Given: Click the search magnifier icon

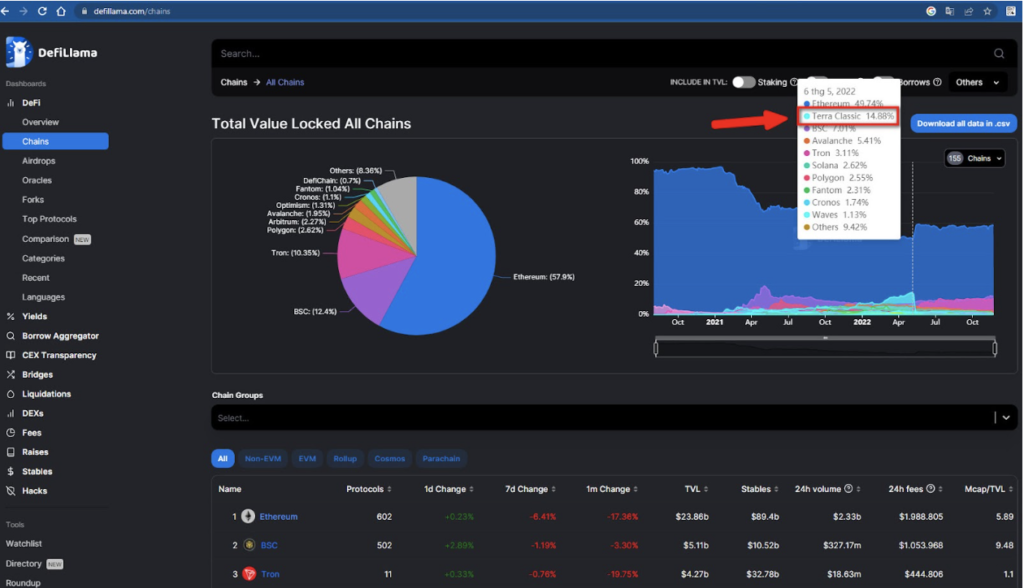Looking at the screenshot, I should (x=999, y=54).
